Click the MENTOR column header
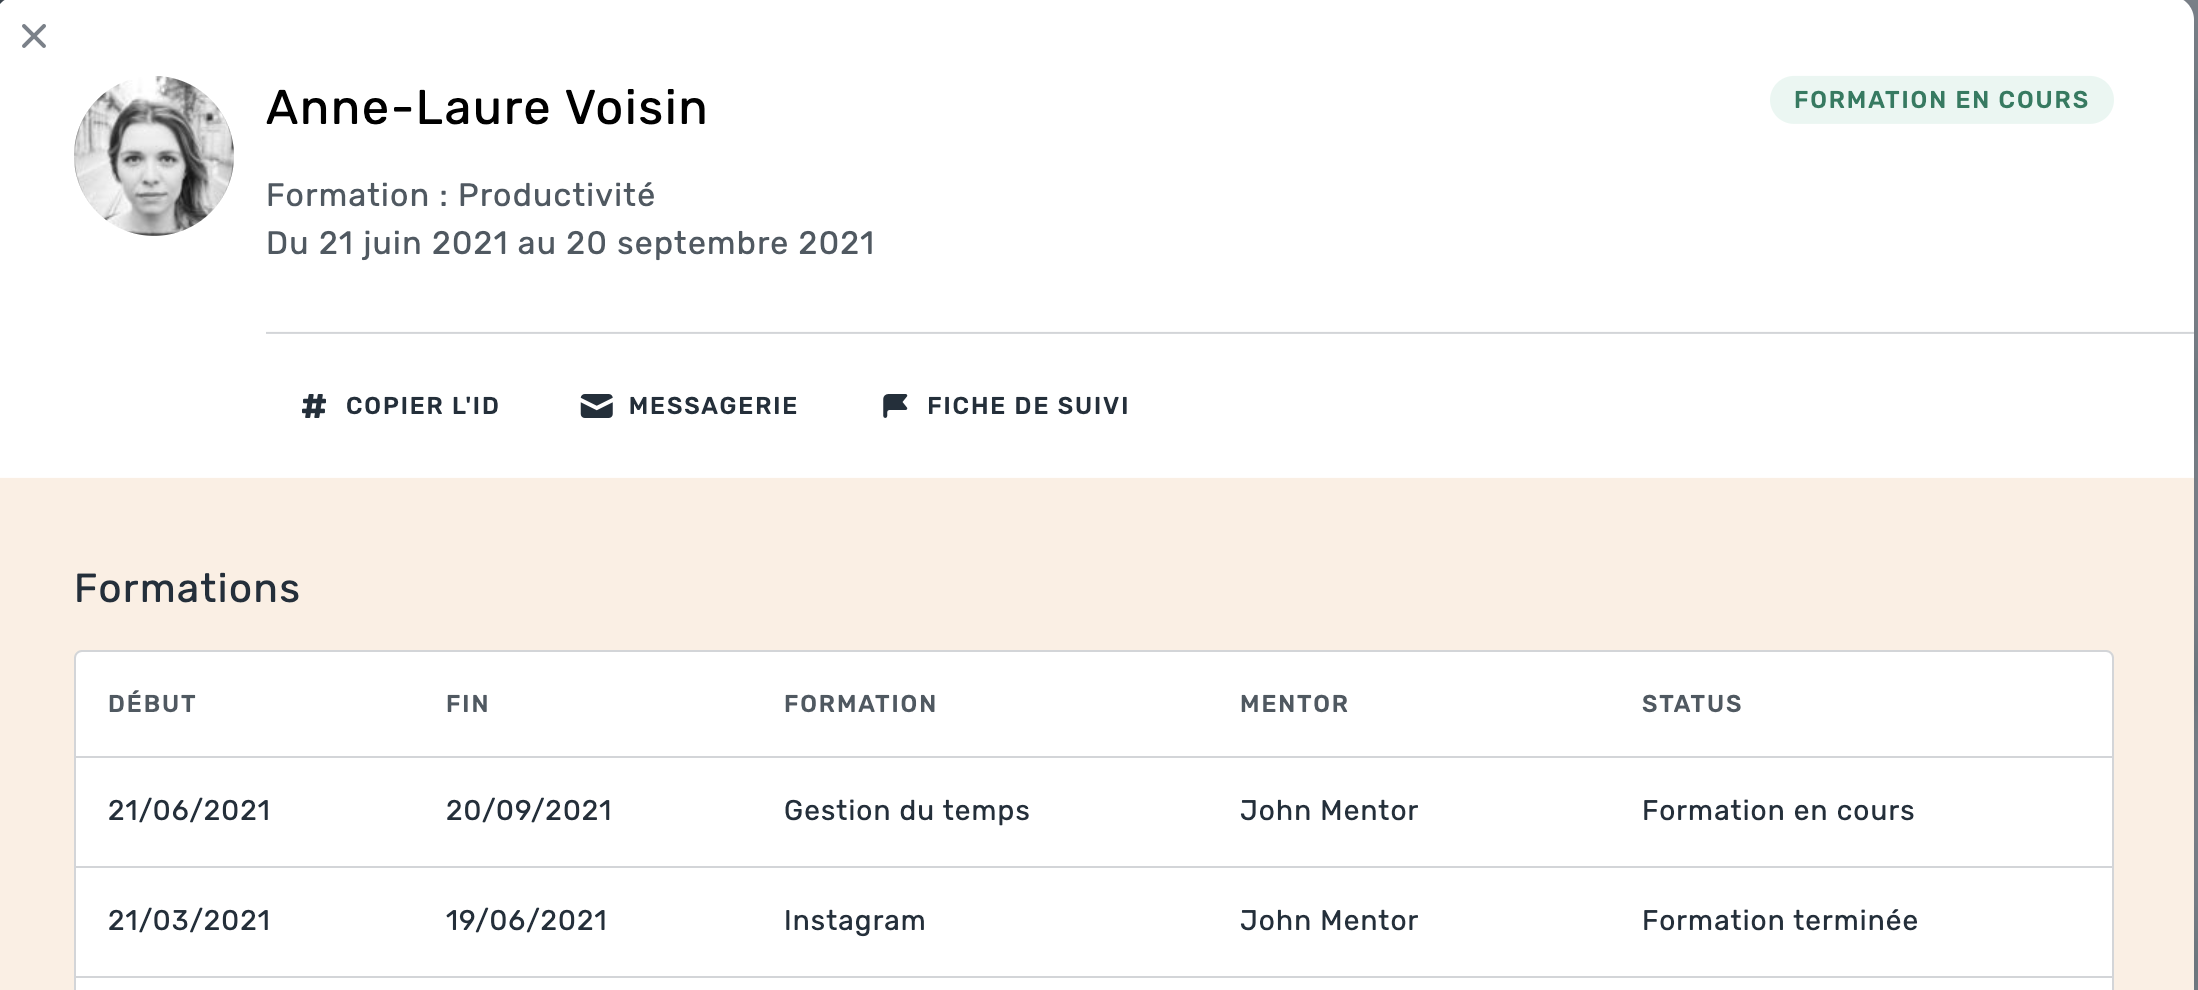Screen dimensions: 2198x990 pyautogui.click(x=1294, y=704)
